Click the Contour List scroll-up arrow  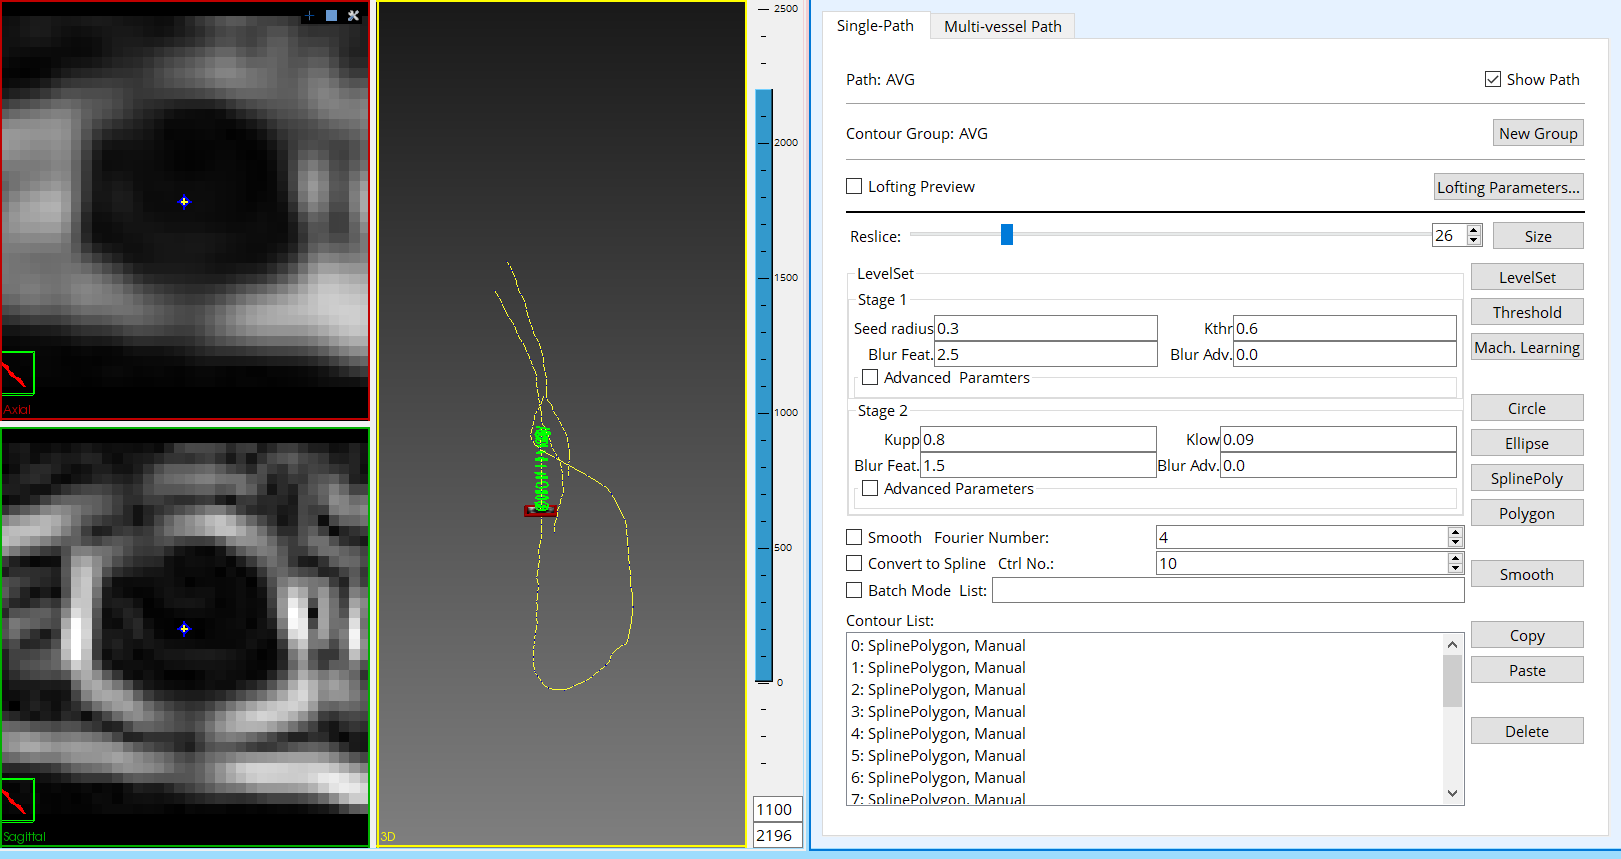coord(1453,645)
